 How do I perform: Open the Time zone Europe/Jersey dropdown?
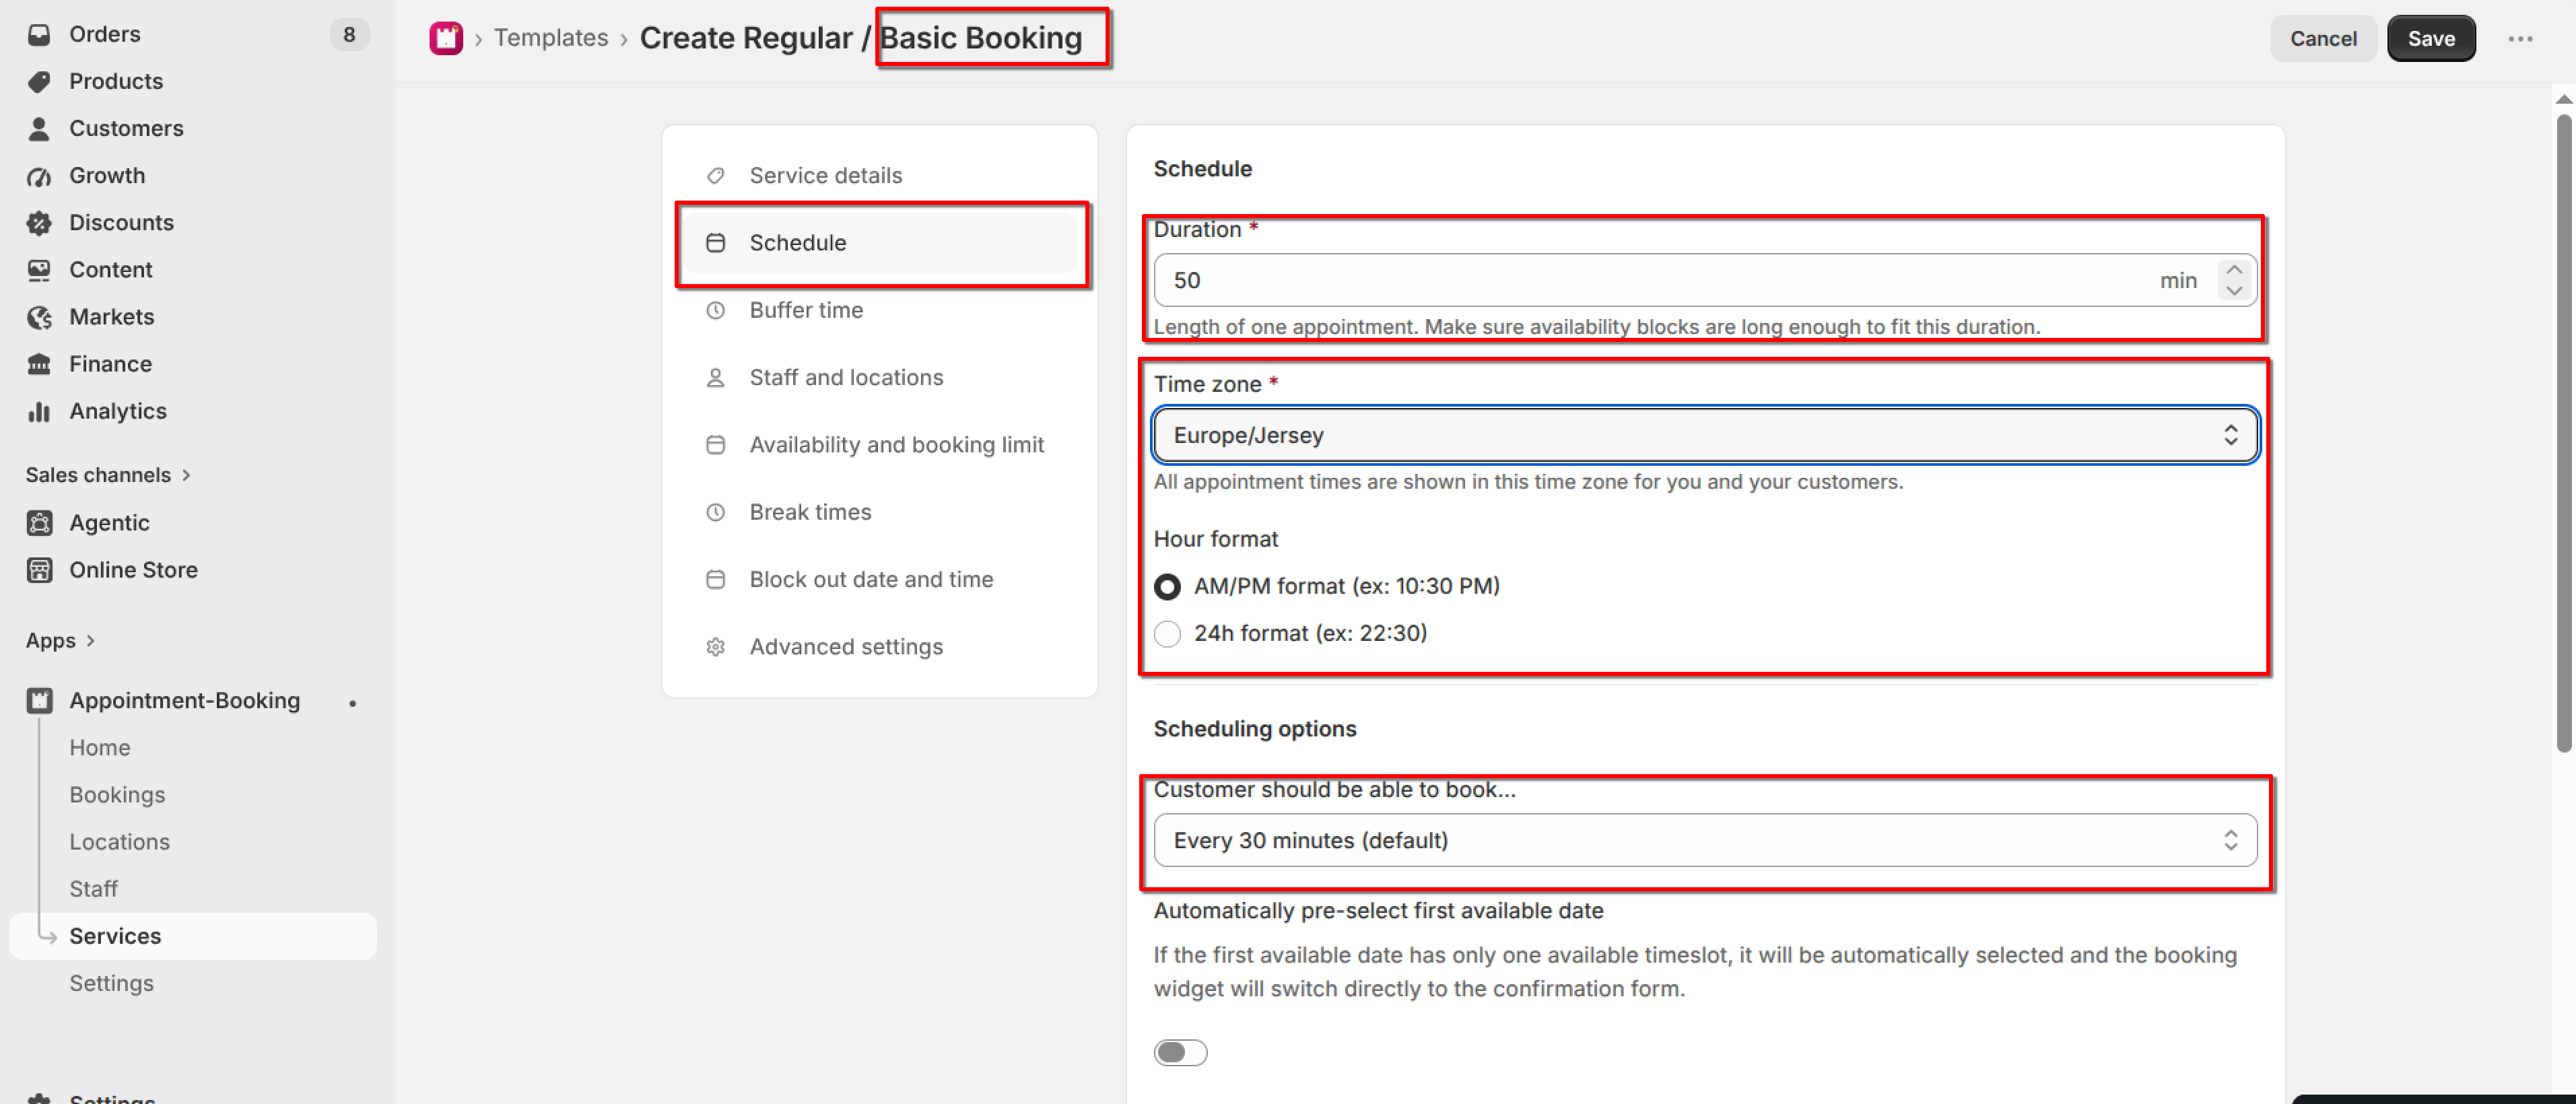click(1704, 434)
